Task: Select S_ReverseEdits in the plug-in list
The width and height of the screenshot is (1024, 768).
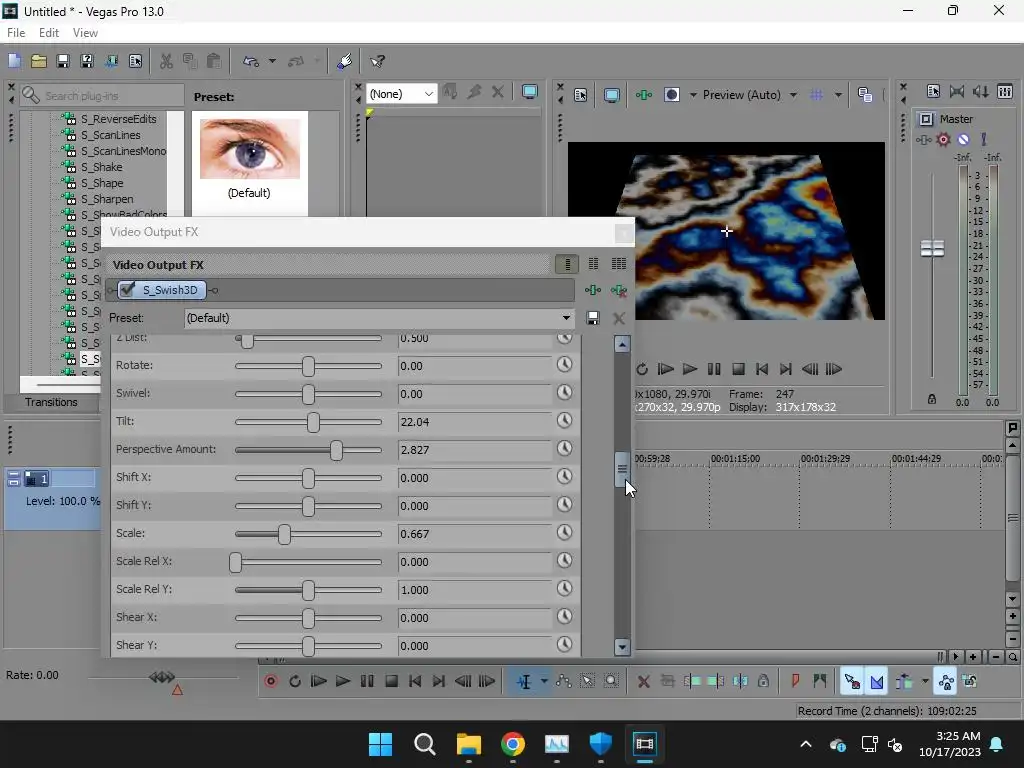Action: [x=118, y=119]
